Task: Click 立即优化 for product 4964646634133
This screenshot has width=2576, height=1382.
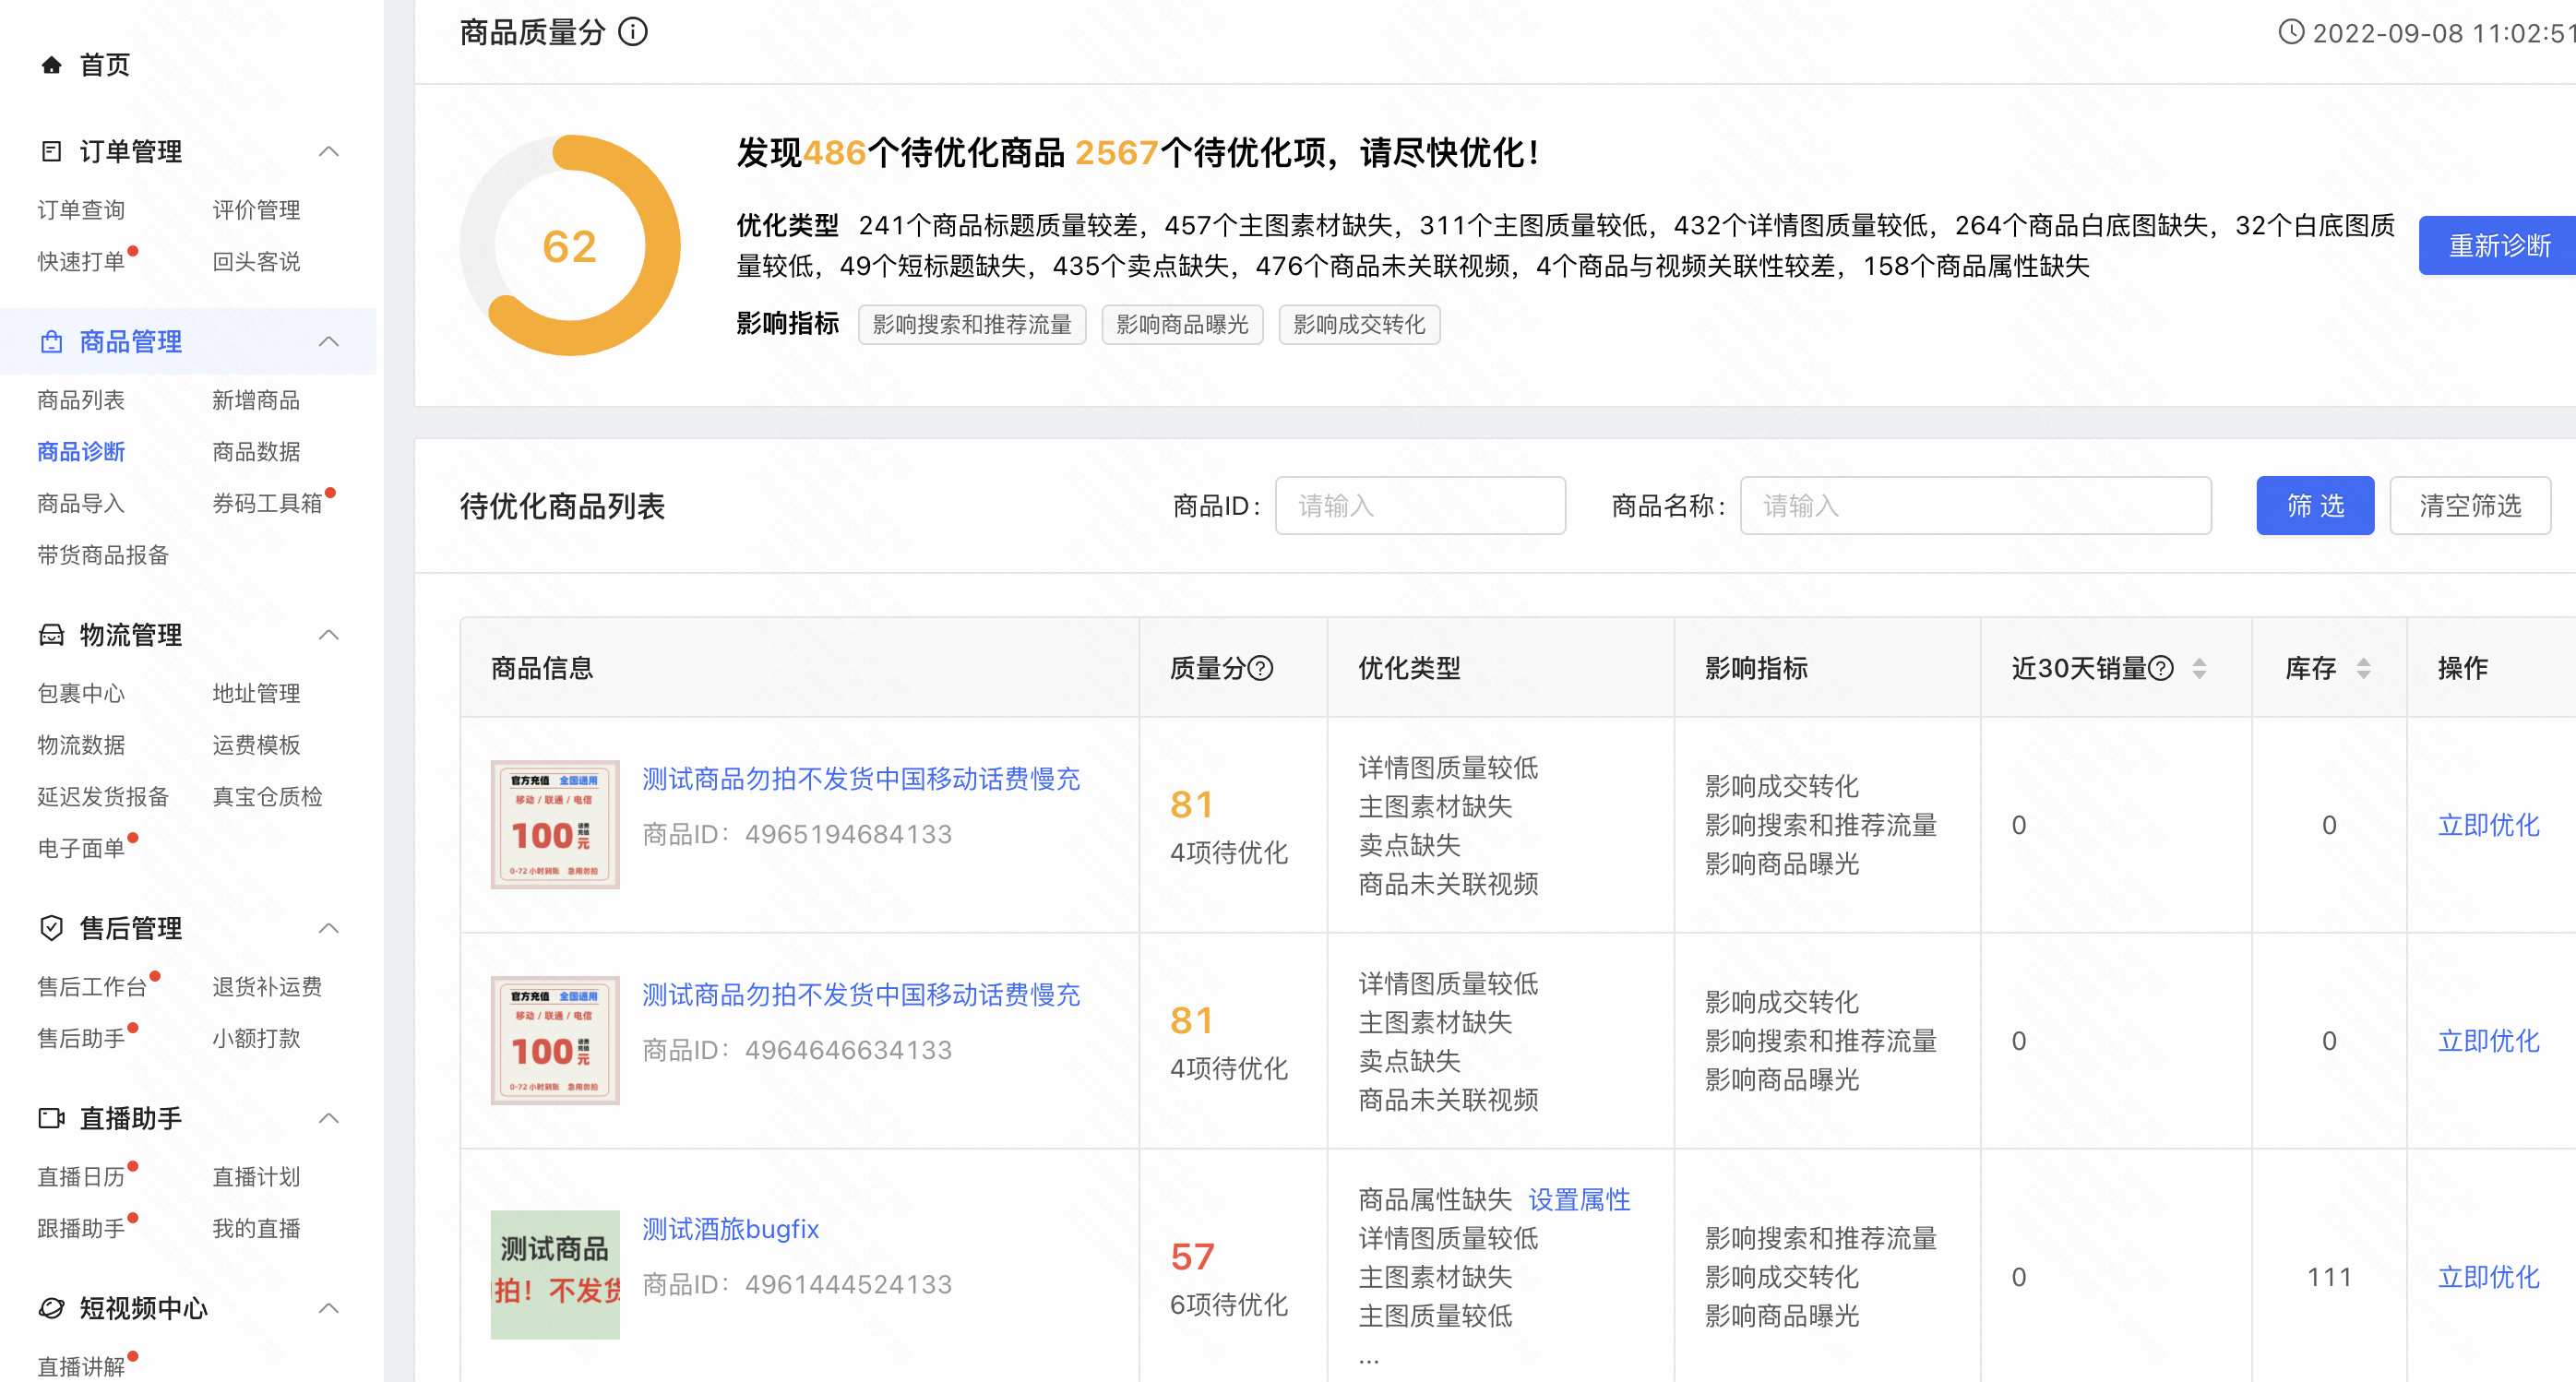Action: pyautogui.click(x=2488, y=1041)
